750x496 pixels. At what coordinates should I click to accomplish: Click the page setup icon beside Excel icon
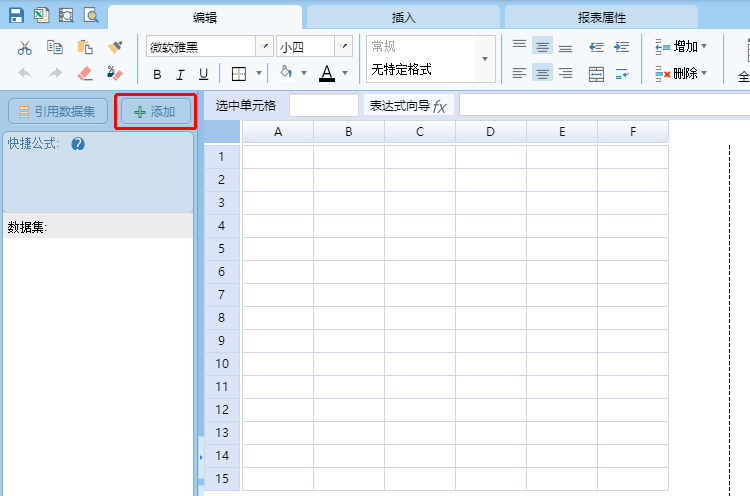click(x=66, y=15)
